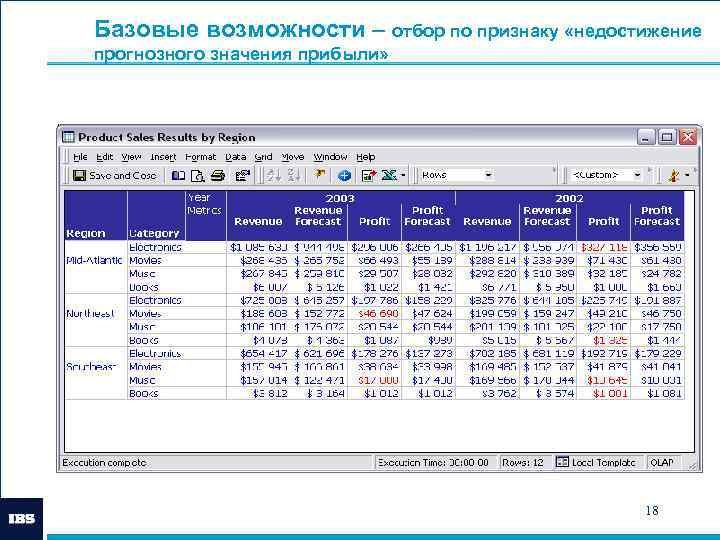Open the File menu
720x540 pixels.
click(80, 157)
